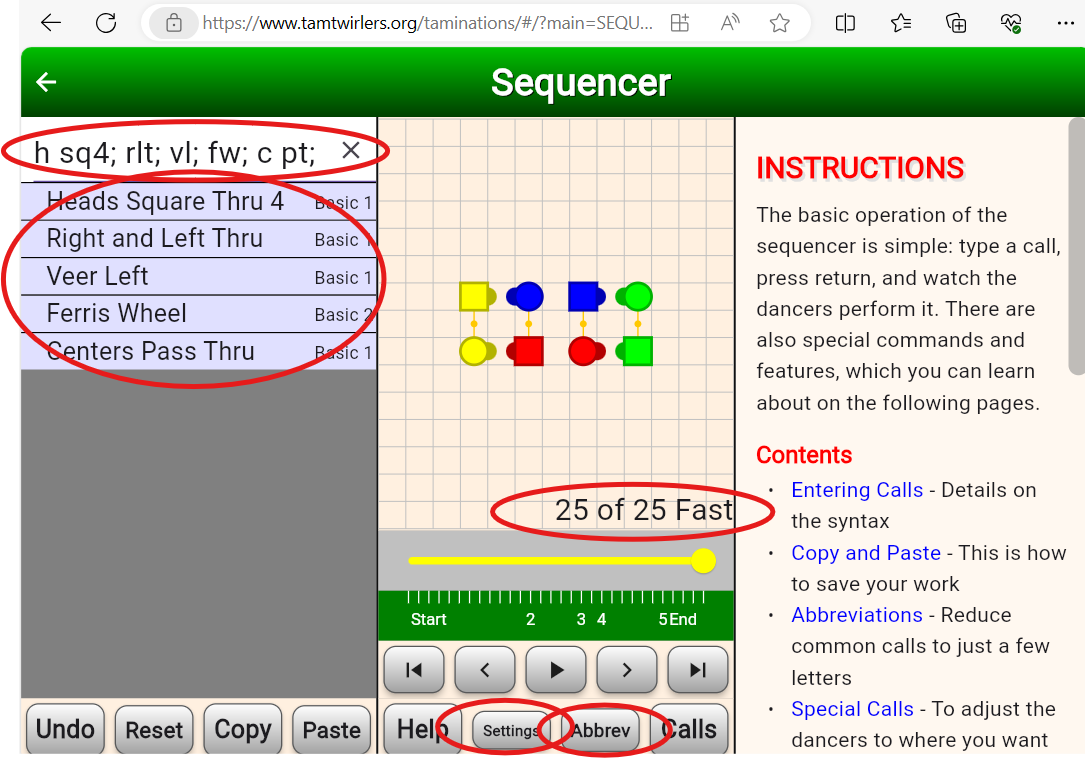Screen dimensions: 1085x758
Task: Click the green square dancer
Action: tap(638, 351)
